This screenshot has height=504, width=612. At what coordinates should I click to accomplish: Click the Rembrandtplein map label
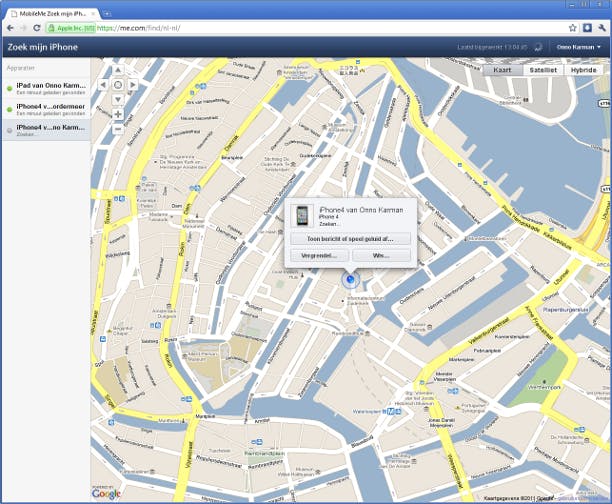pyautogui.click(x=264, y=454)
